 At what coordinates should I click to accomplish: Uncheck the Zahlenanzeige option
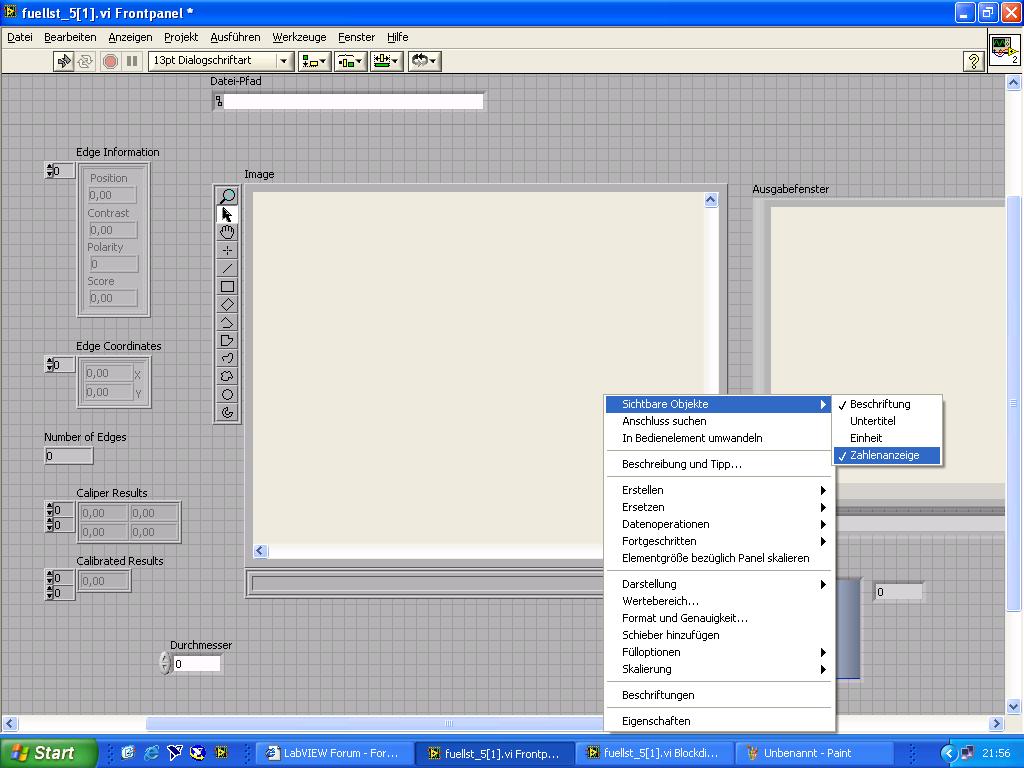click(x=884, y=455)
